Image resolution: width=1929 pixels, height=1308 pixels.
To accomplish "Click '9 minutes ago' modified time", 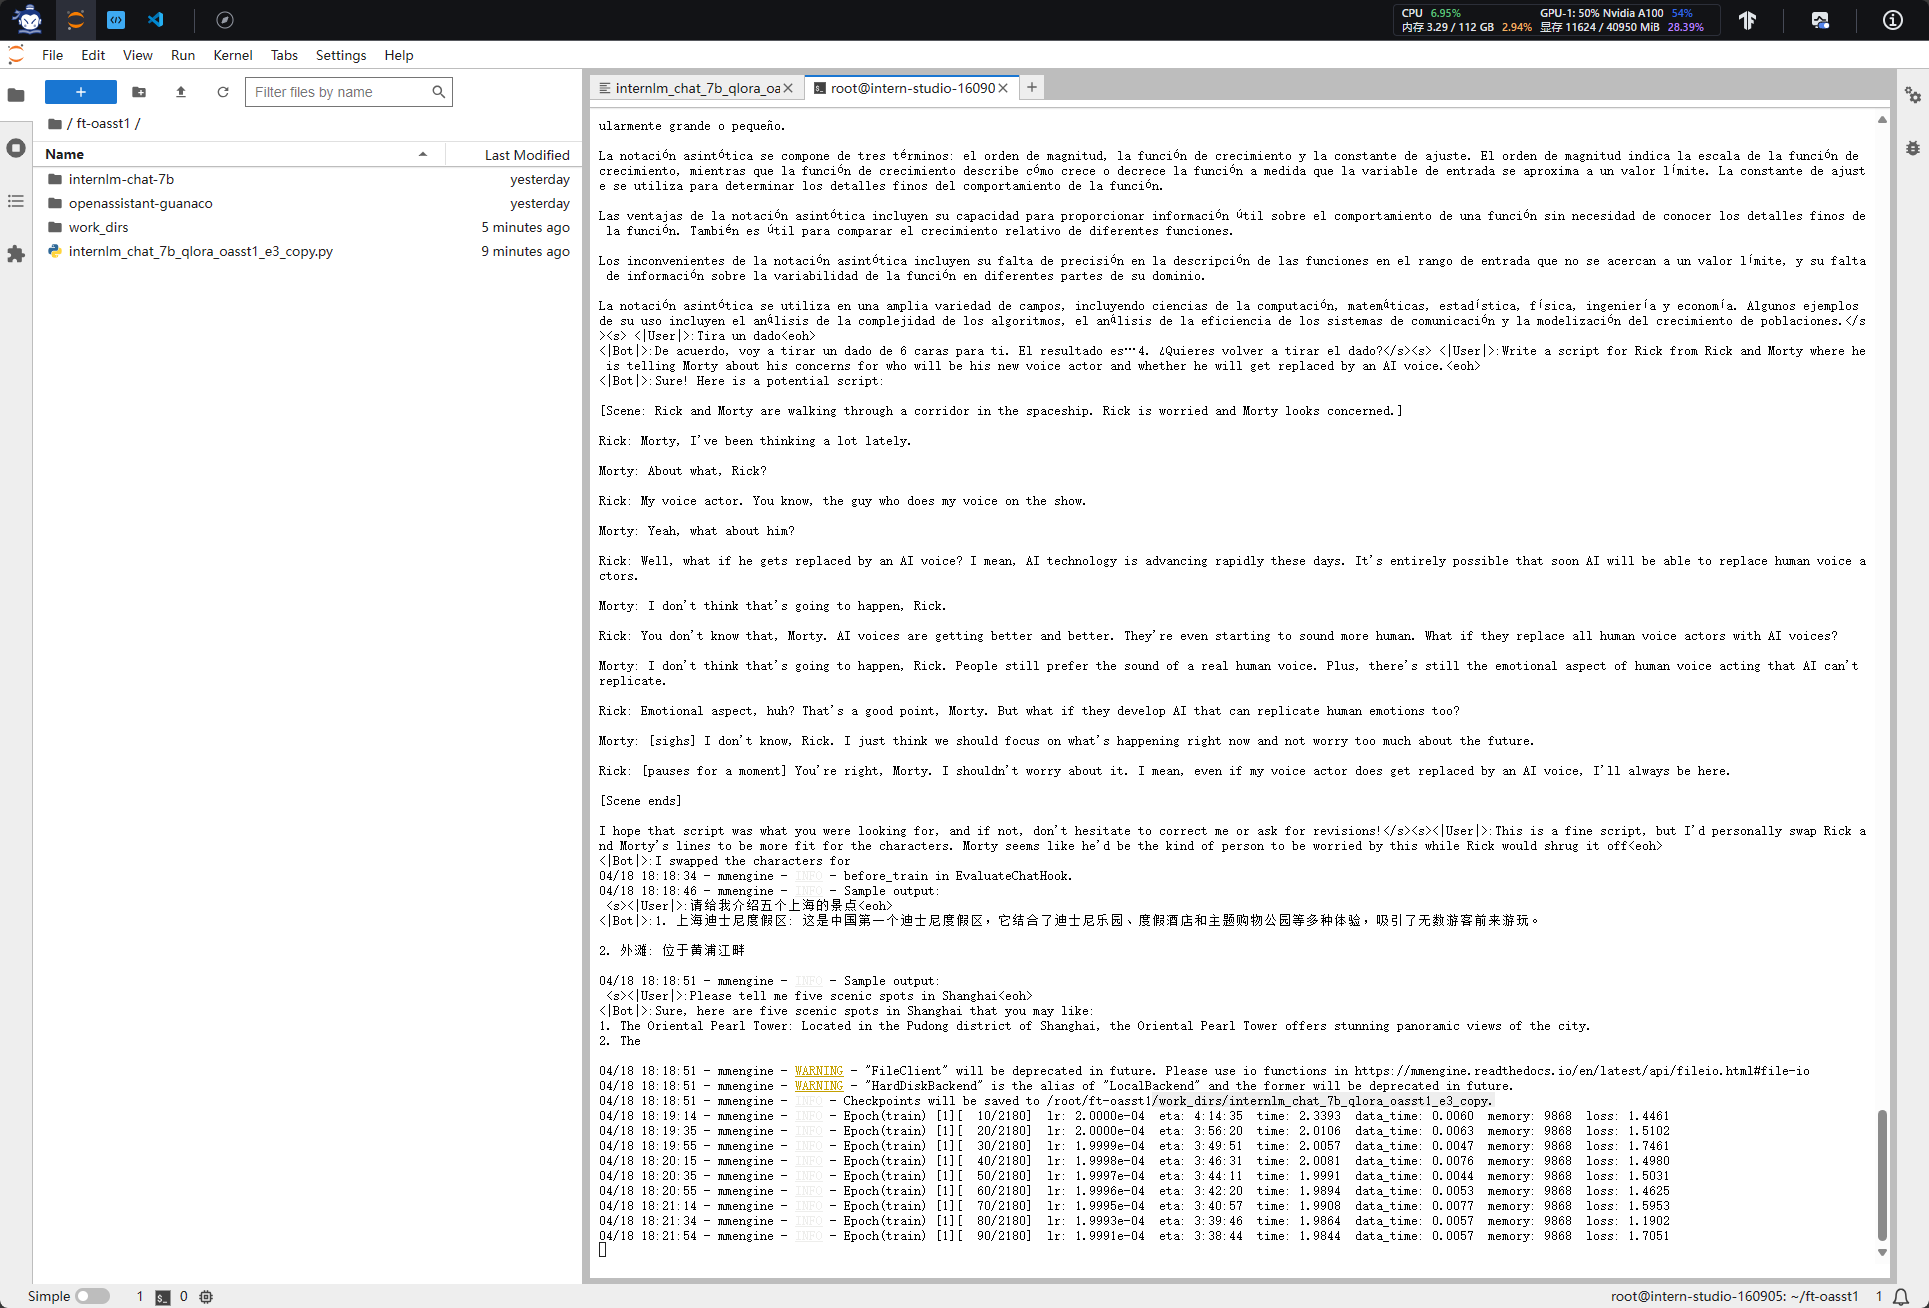I will pyautogui.click(x=526, y=251).
